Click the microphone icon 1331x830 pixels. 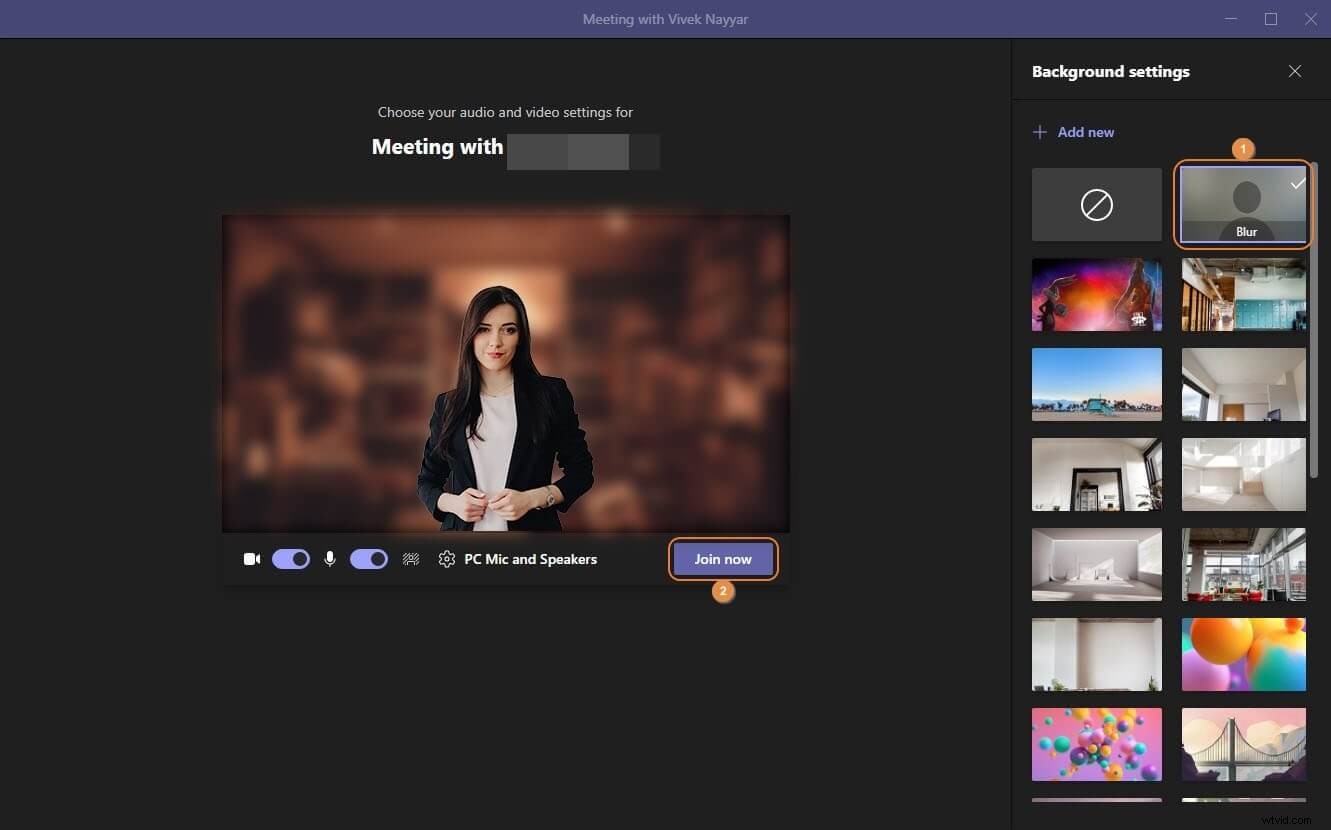pos(330,559)
